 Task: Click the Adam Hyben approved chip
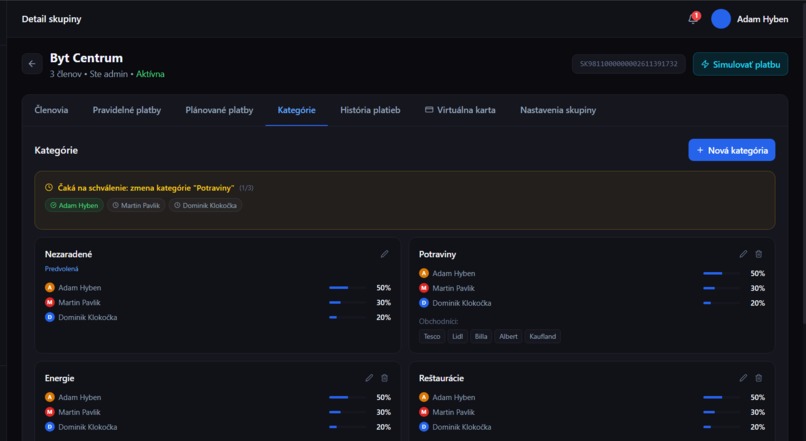point(74,205)
